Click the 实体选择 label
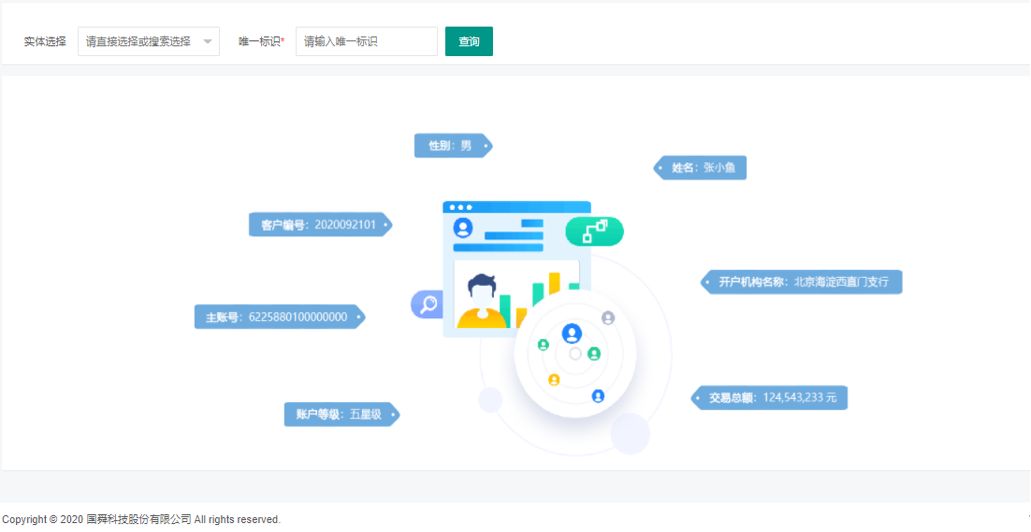The height and width of the screenshot is (532, 1031). 45,41
